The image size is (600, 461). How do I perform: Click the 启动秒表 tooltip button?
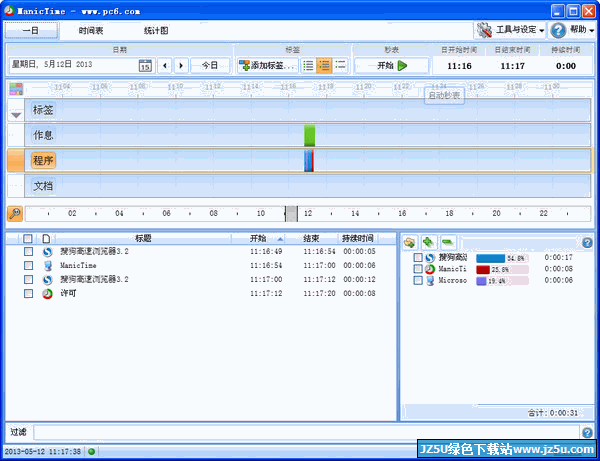tap(444, 95)
